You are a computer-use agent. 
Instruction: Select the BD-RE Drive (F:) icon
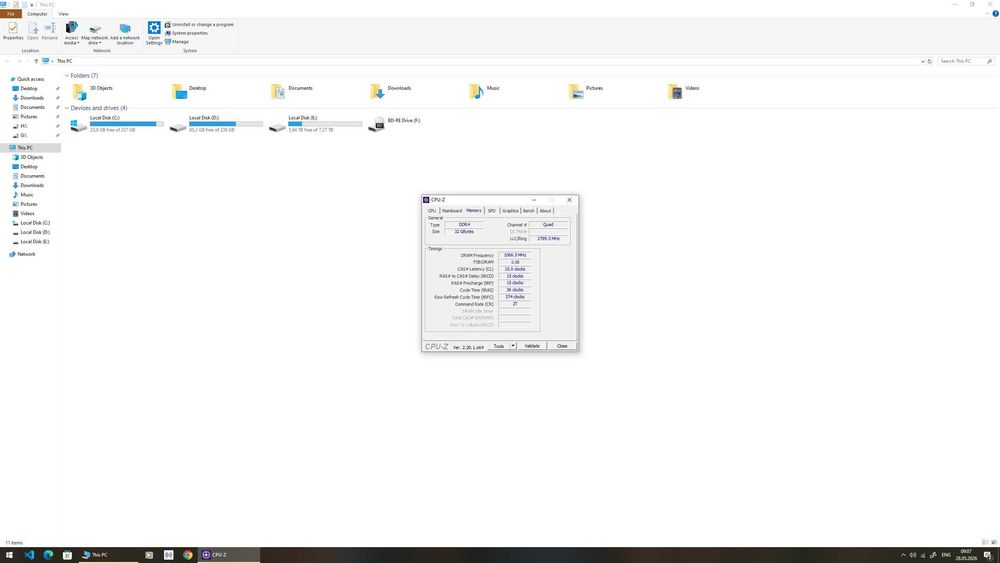[x=376, y=124]
